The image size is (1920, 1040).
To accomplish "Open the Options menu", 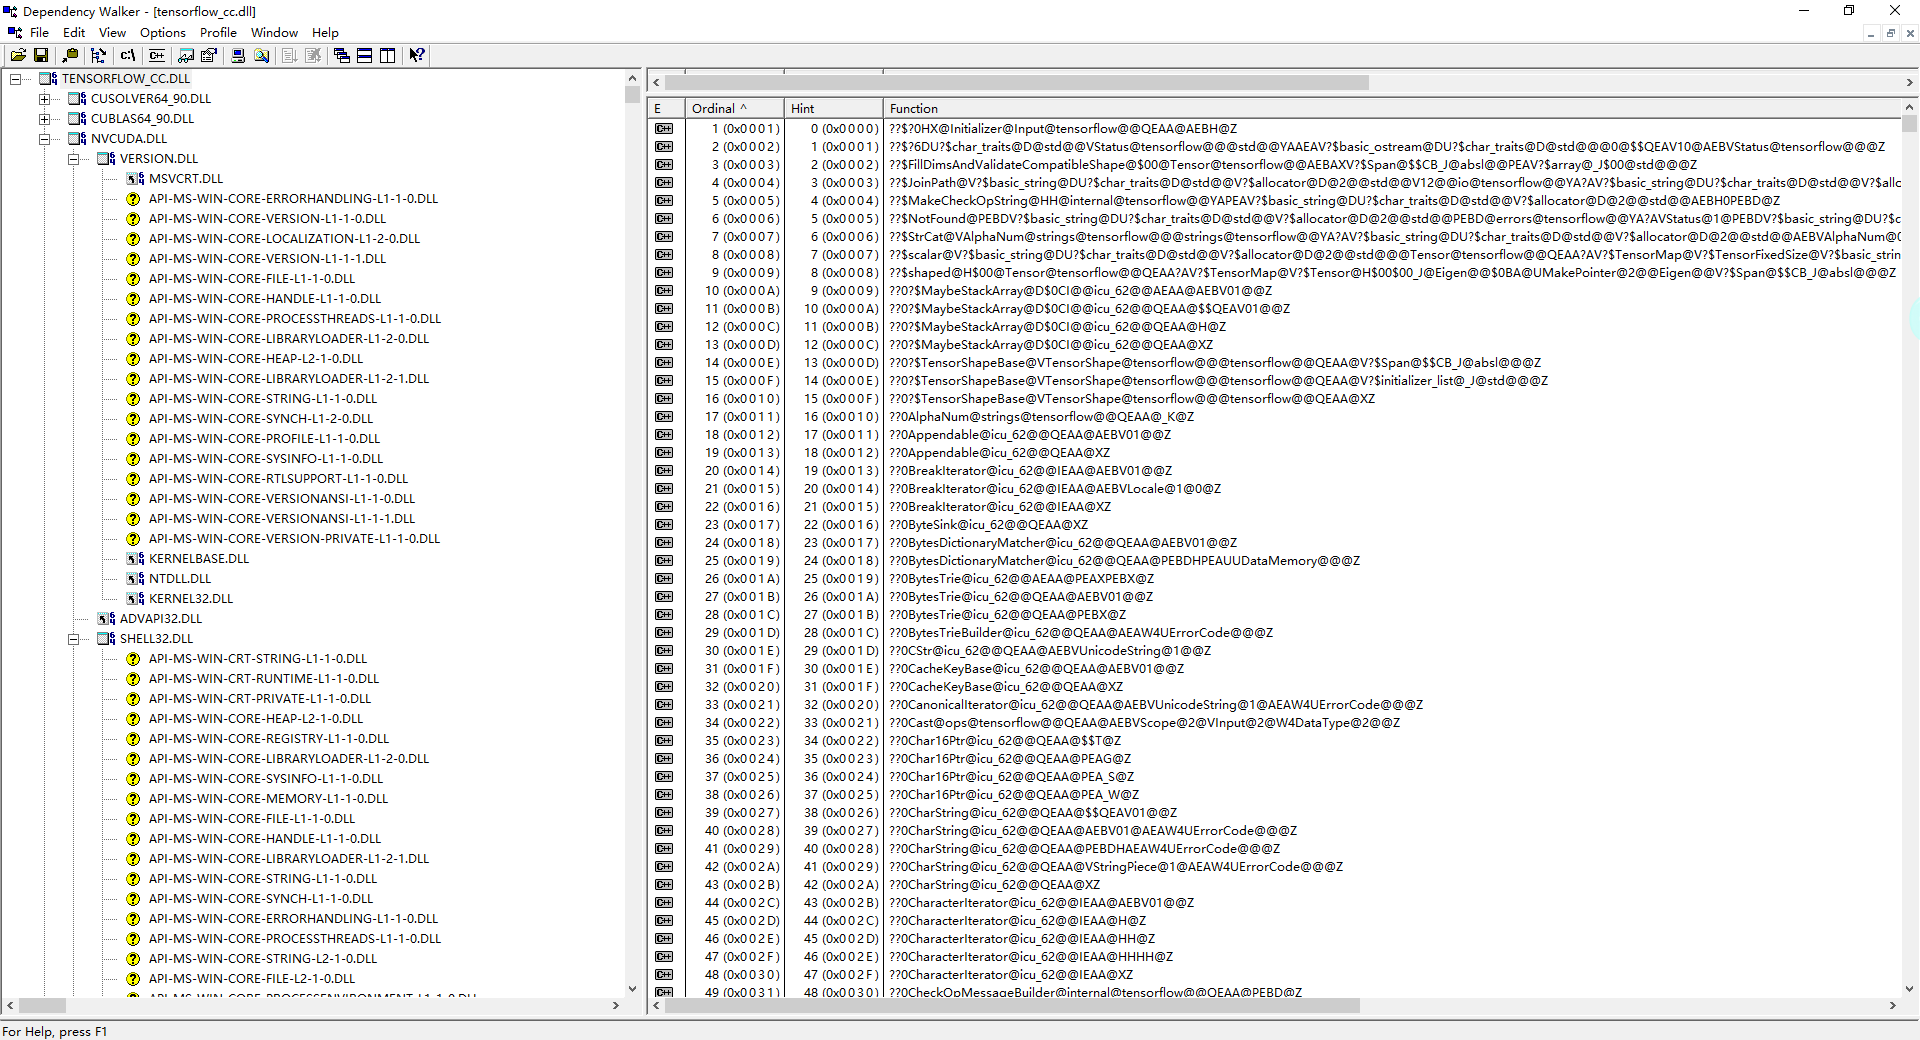I will [161, 32].
